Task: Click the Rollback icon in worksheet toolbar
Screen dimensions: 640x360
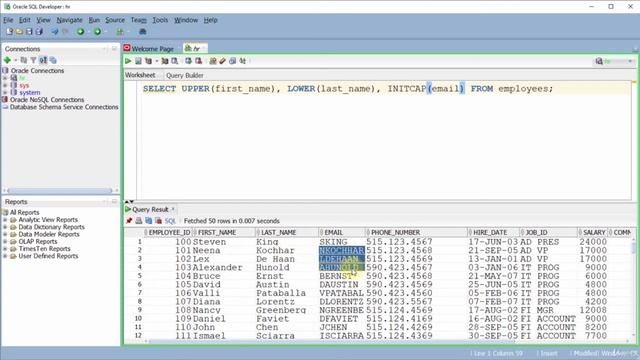Action: click(x=198, y=61)
